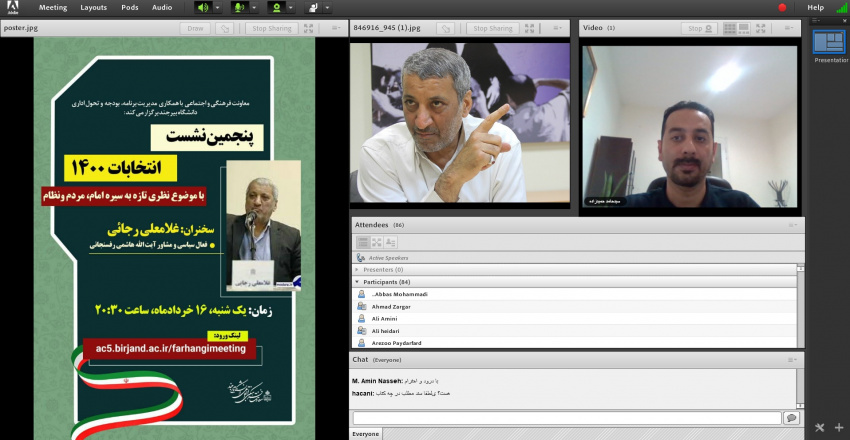Click the shared photo in 846916_945 (1).jpg pod

coord(460,122)
